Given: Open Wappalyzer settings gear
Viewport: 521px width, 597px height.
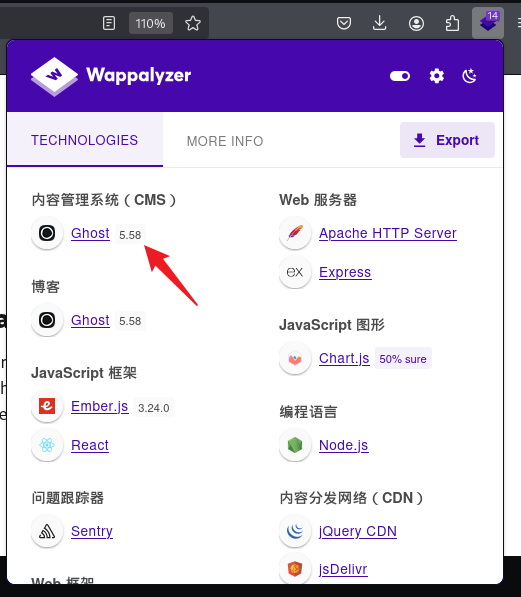Looking at the screenshot, I should tap(436, 76).
